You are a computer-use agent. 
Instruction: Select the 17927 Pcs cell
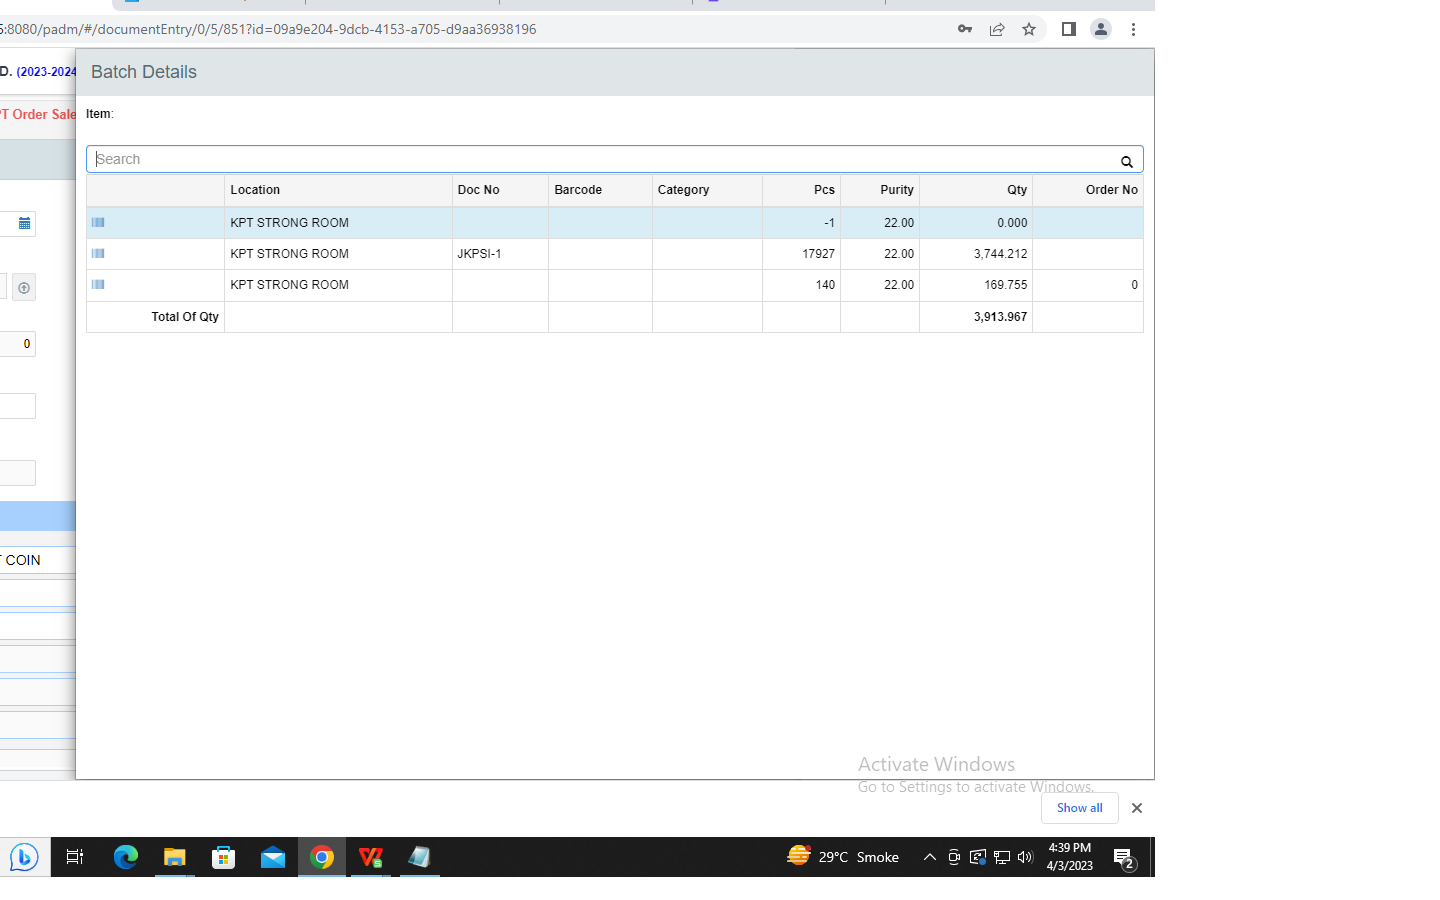[801, 254]
